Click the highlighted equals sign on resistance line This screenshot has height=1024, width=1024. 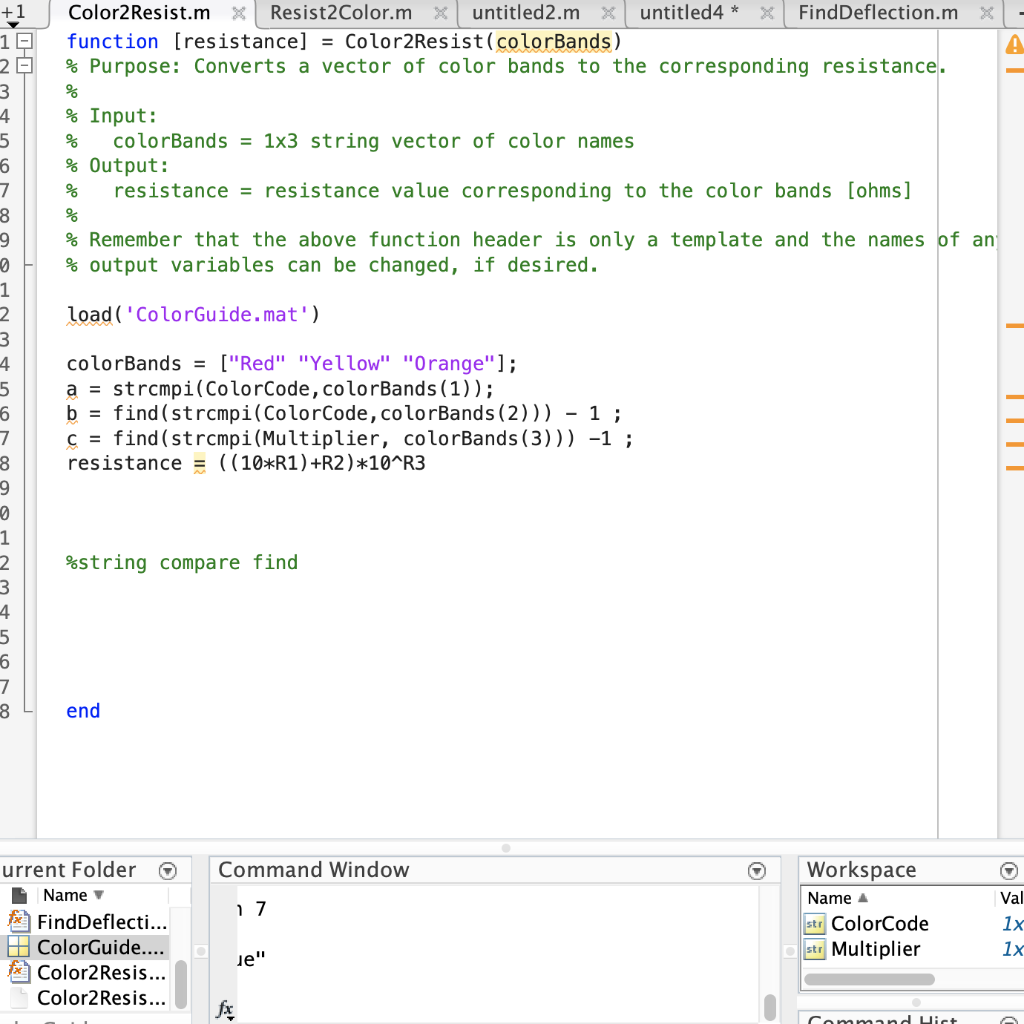pos(199,463)
